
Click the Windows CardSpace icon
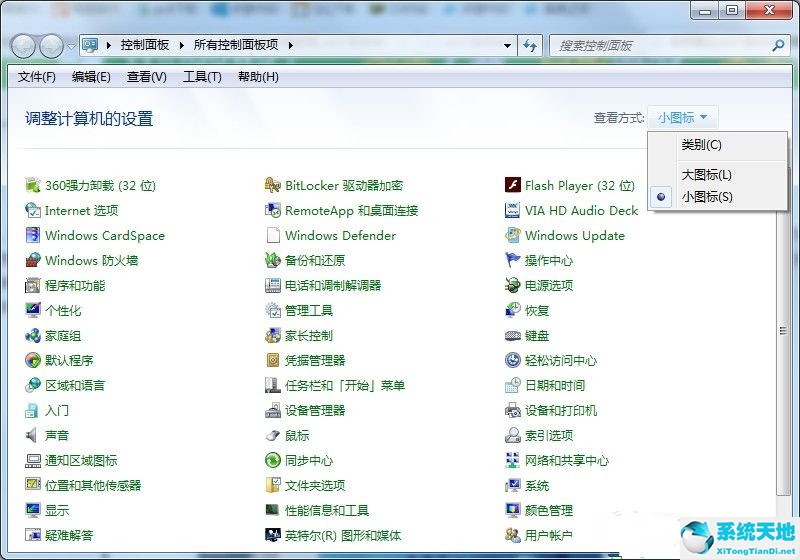point(33,235)
